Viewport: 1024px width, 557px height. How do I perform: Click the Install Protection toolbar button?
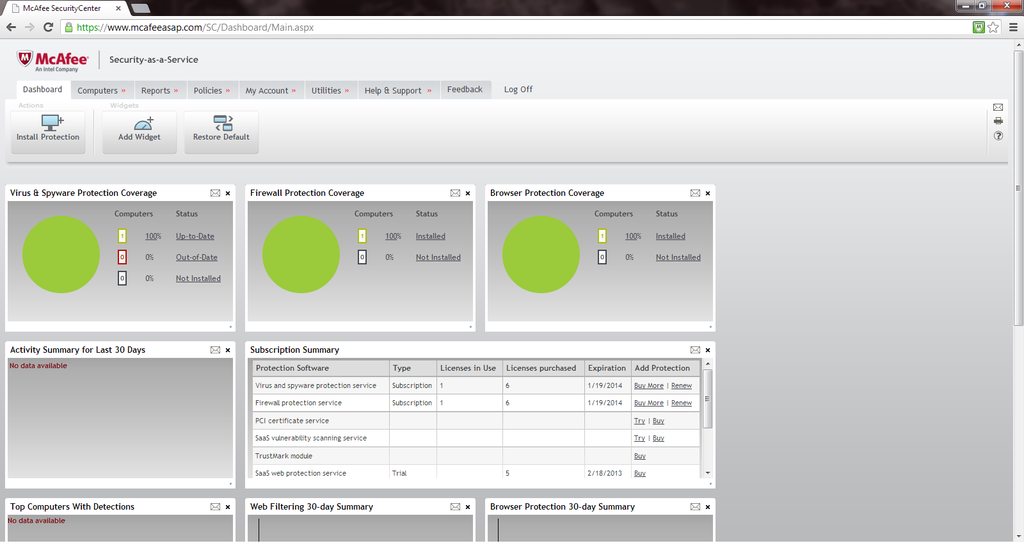48,132
